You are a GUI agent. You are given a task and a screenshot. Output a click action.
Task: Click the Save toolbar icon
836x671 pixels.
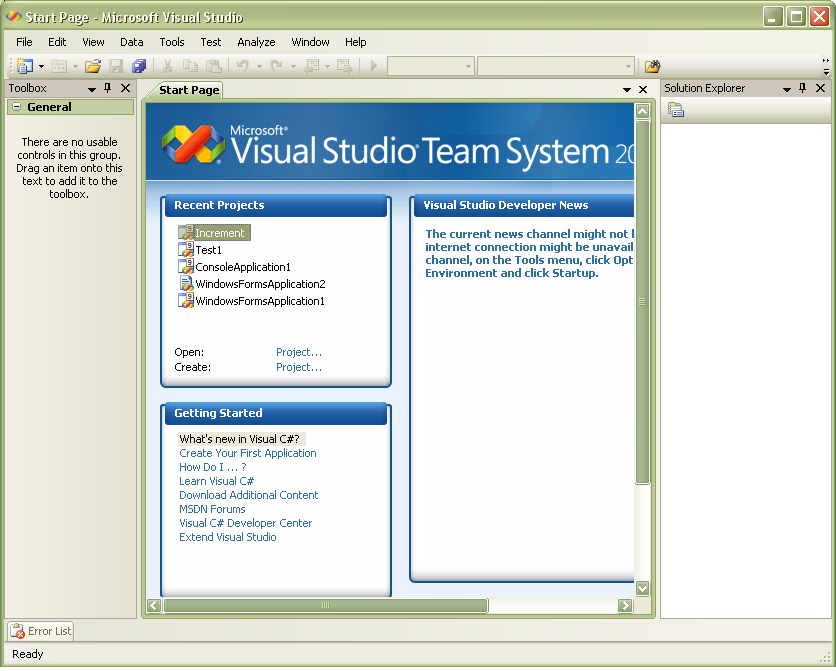116,66
